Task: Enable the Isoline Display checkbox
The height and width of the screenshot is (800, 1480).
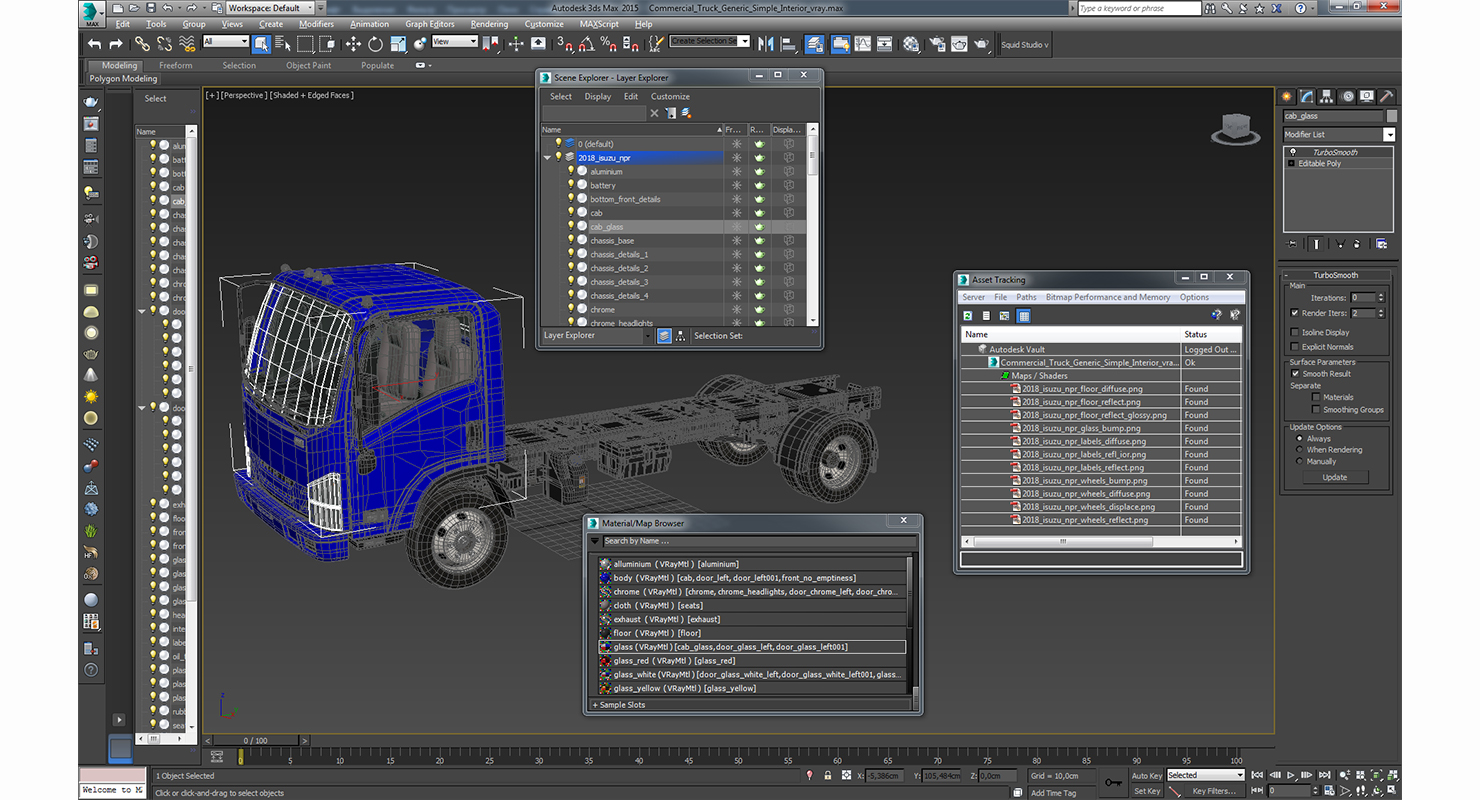Action: click(1295, 332)
